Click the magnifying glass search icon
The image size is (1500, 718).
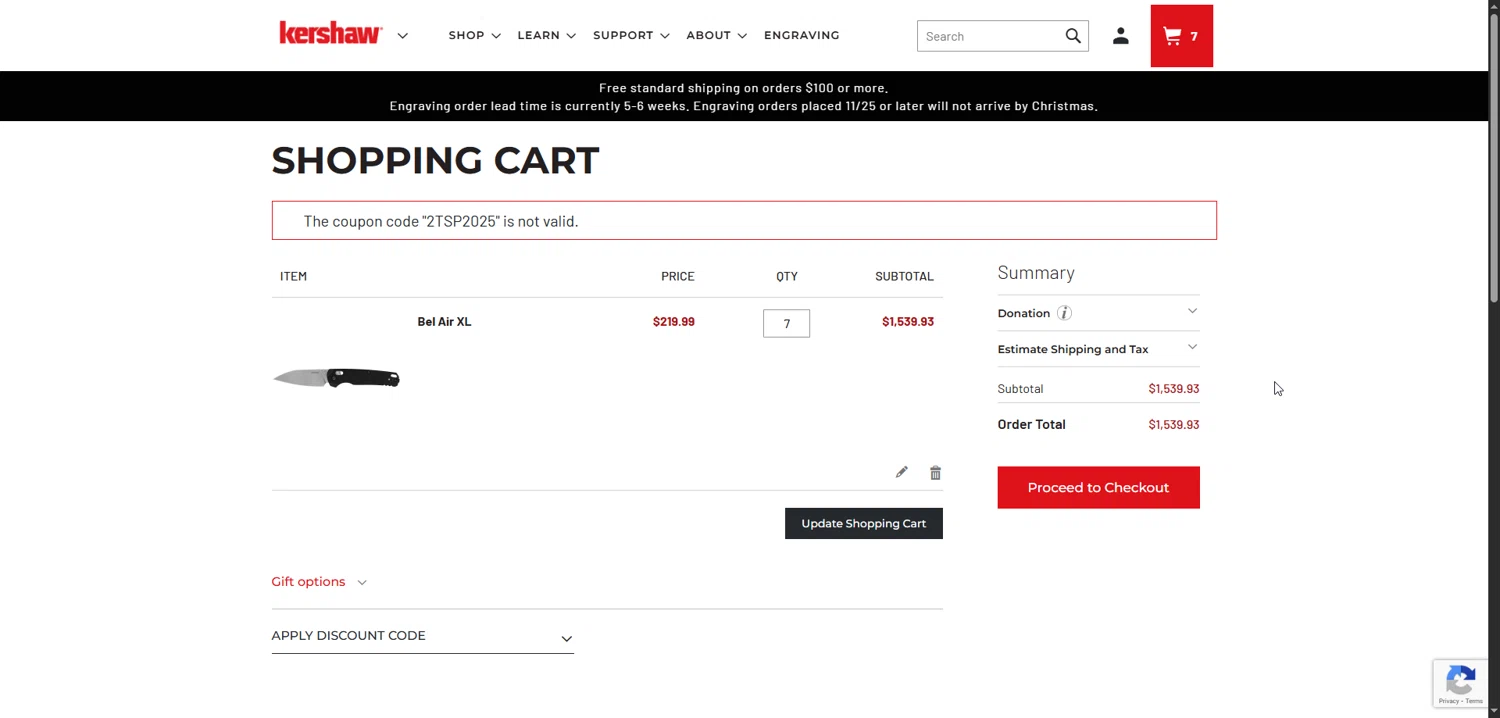tap(1073, 36)
